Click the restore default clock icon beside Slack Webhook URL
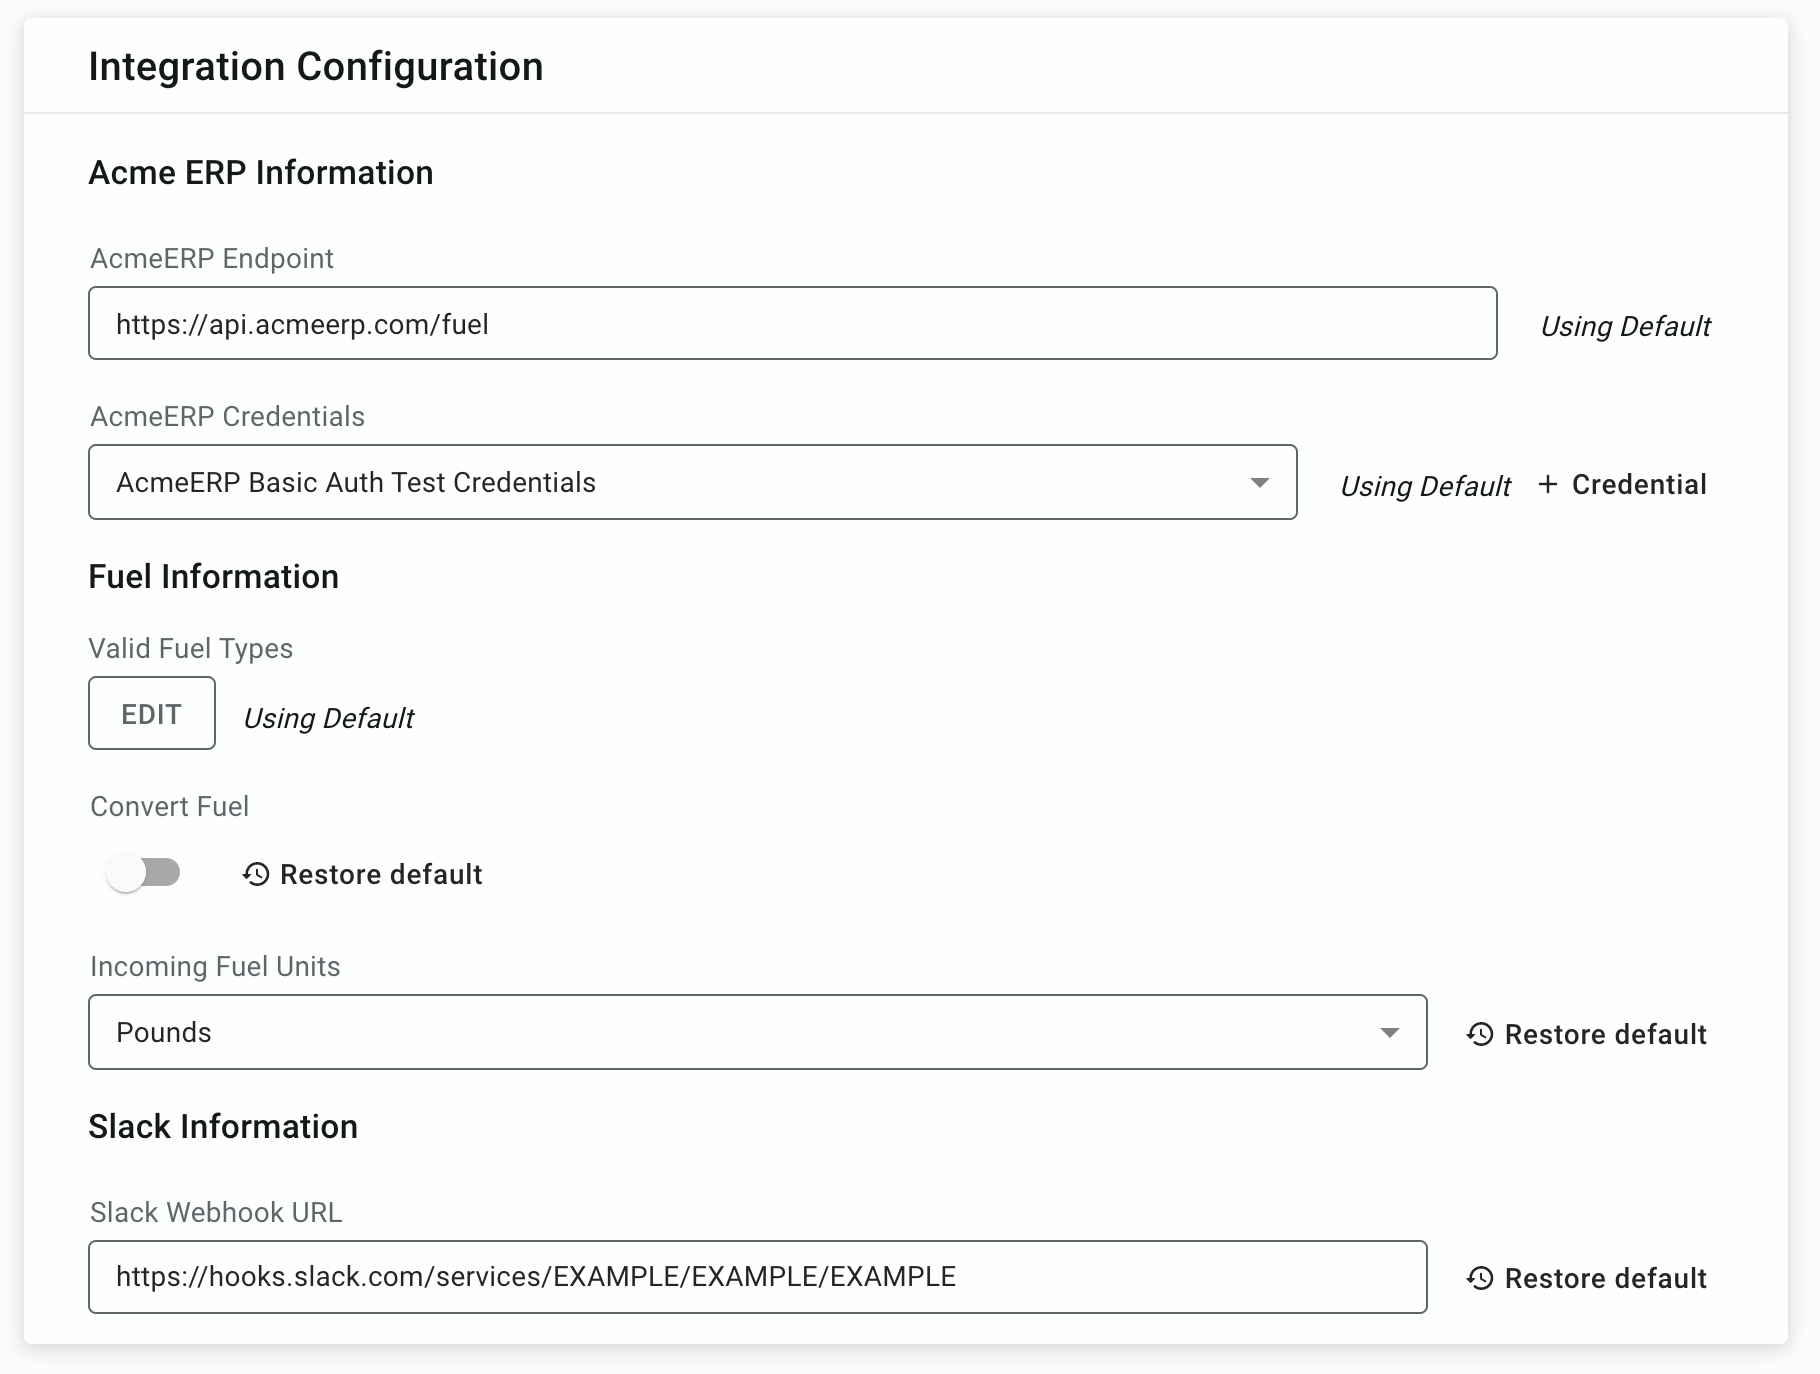This screenshot has height=1374, width=1820. point(1479,1278)
